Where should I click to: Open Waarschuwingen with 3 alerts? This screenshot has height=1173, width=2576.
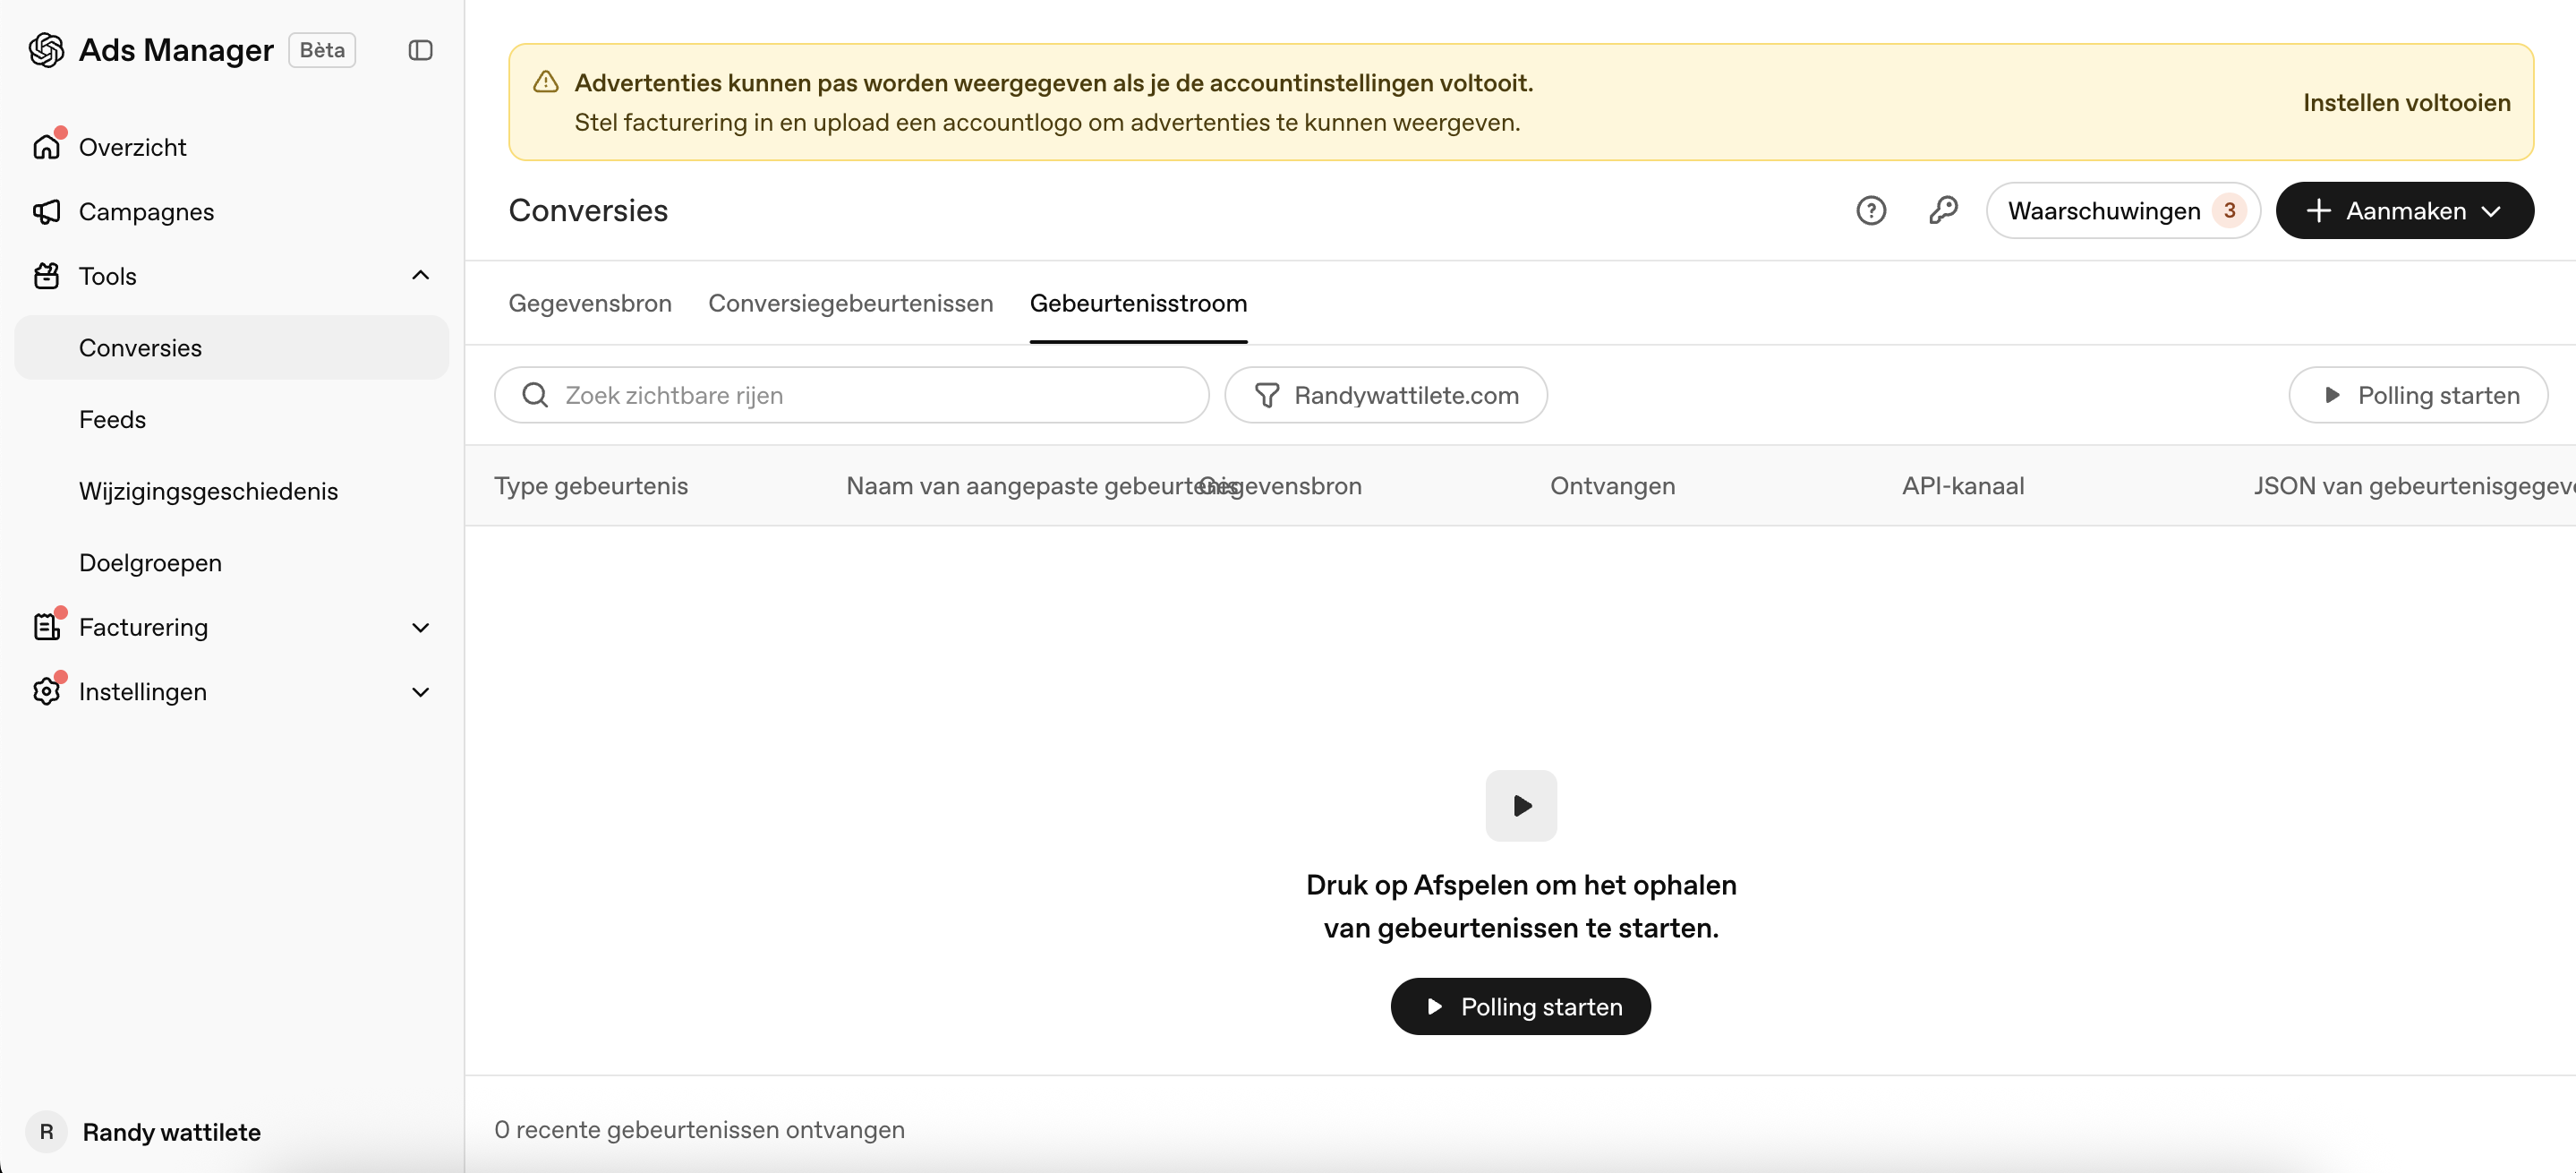coord(2123,211)
